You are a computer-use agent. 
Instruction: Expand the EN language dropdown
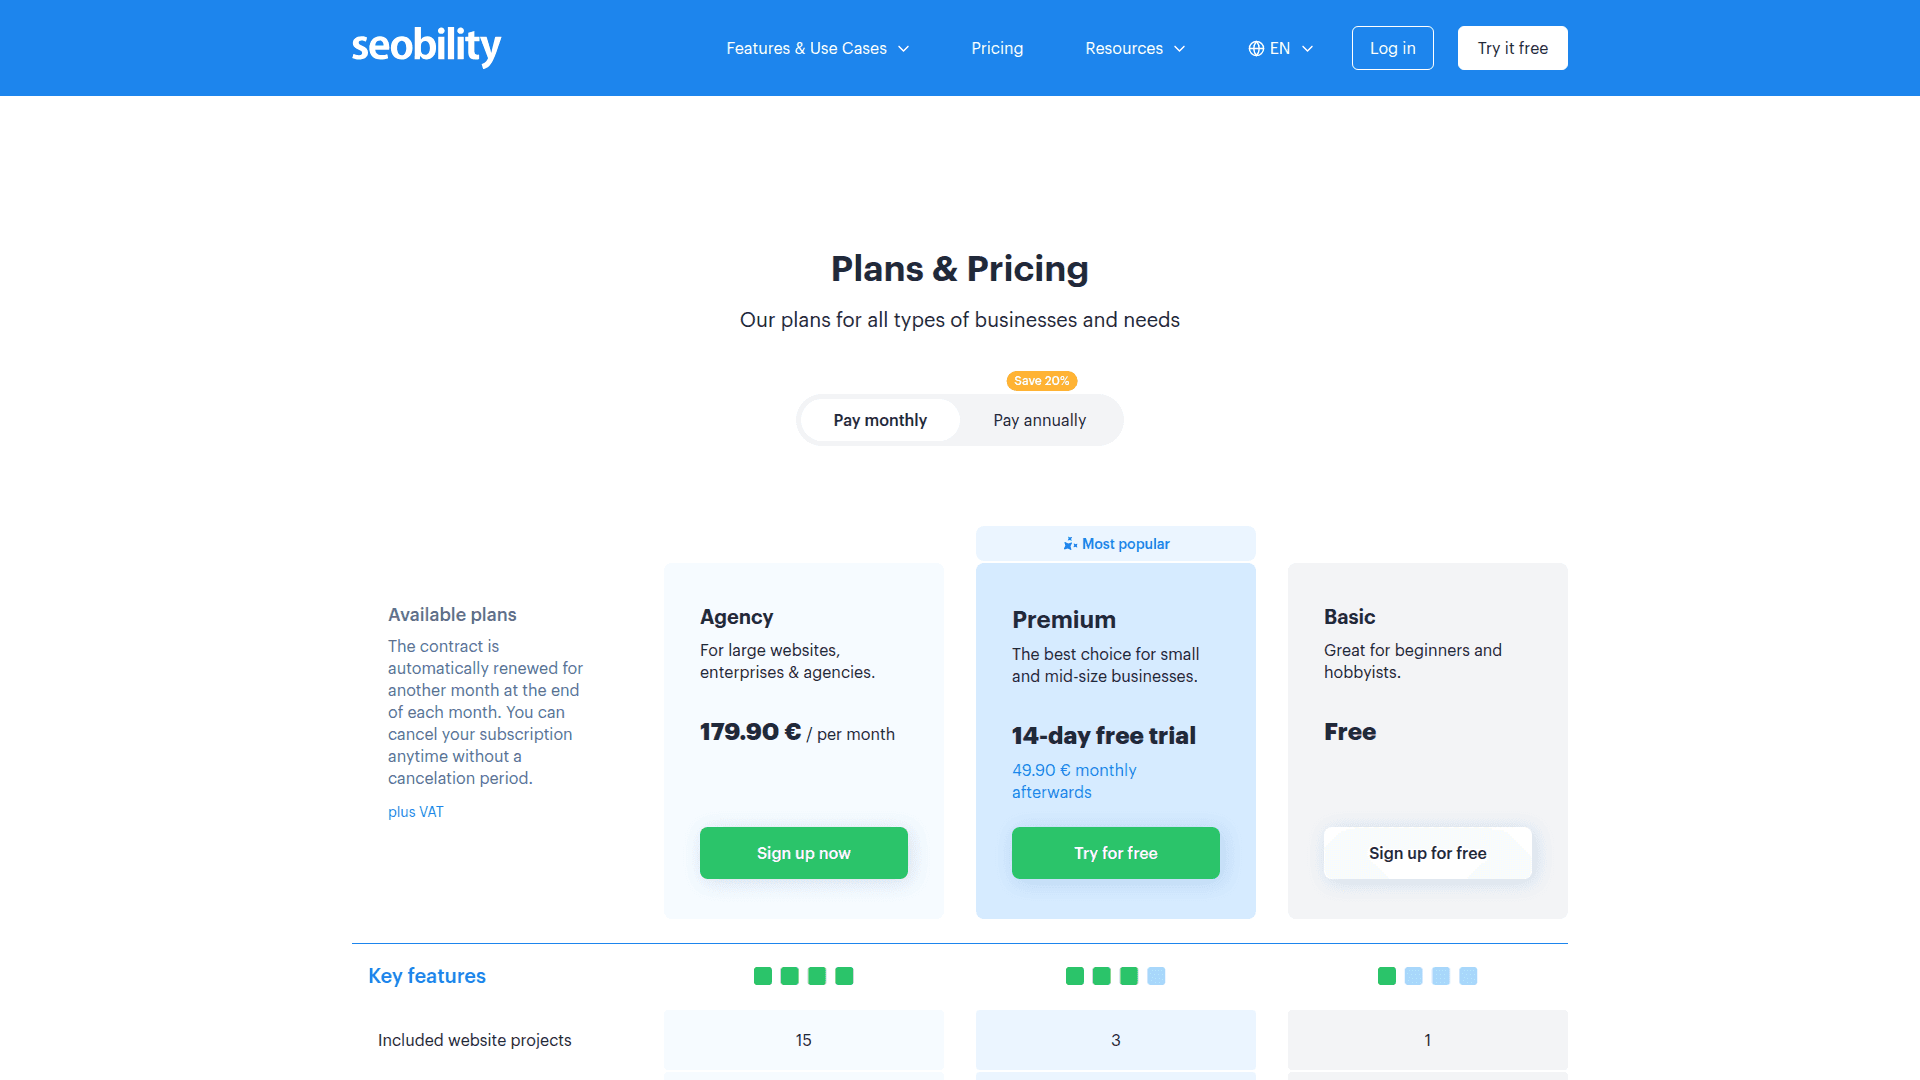tap(1281, 47)
